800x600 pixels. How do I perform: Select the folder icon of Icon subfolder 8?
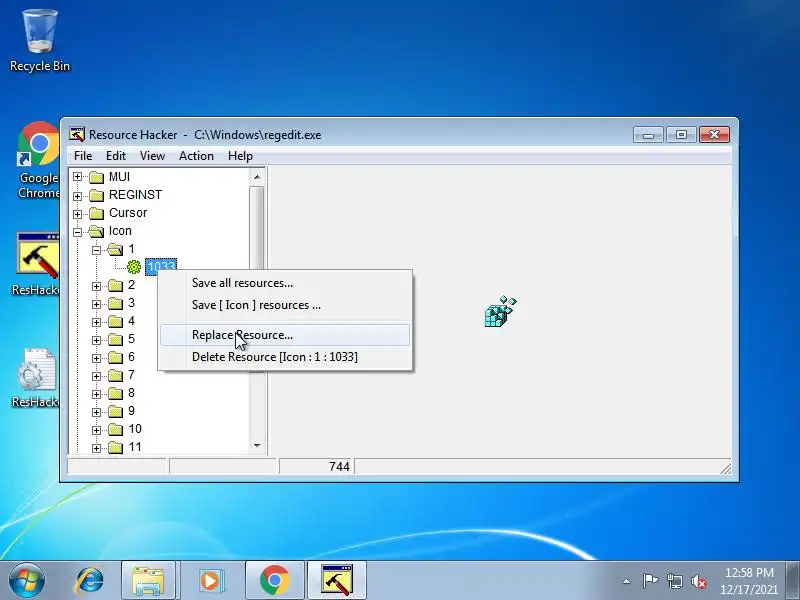pos(116,394)
